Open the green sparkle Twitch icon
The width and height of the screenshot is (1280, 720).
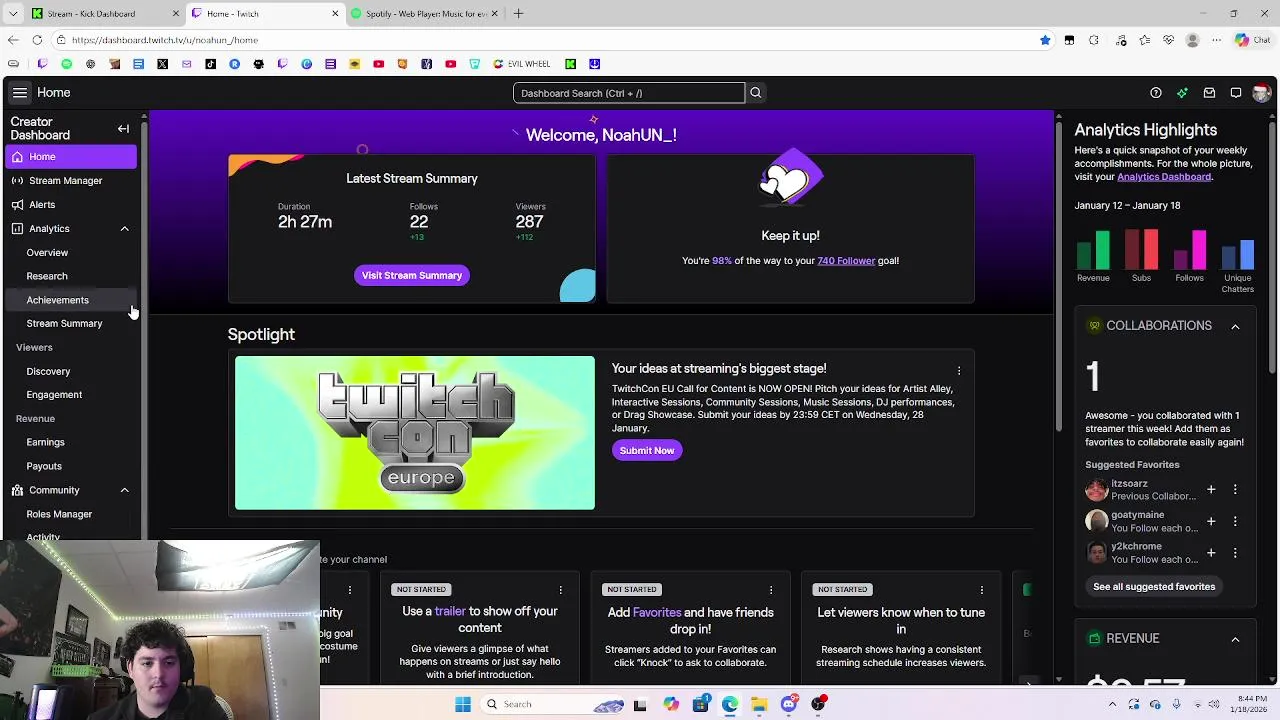[x=1182, y=93]
